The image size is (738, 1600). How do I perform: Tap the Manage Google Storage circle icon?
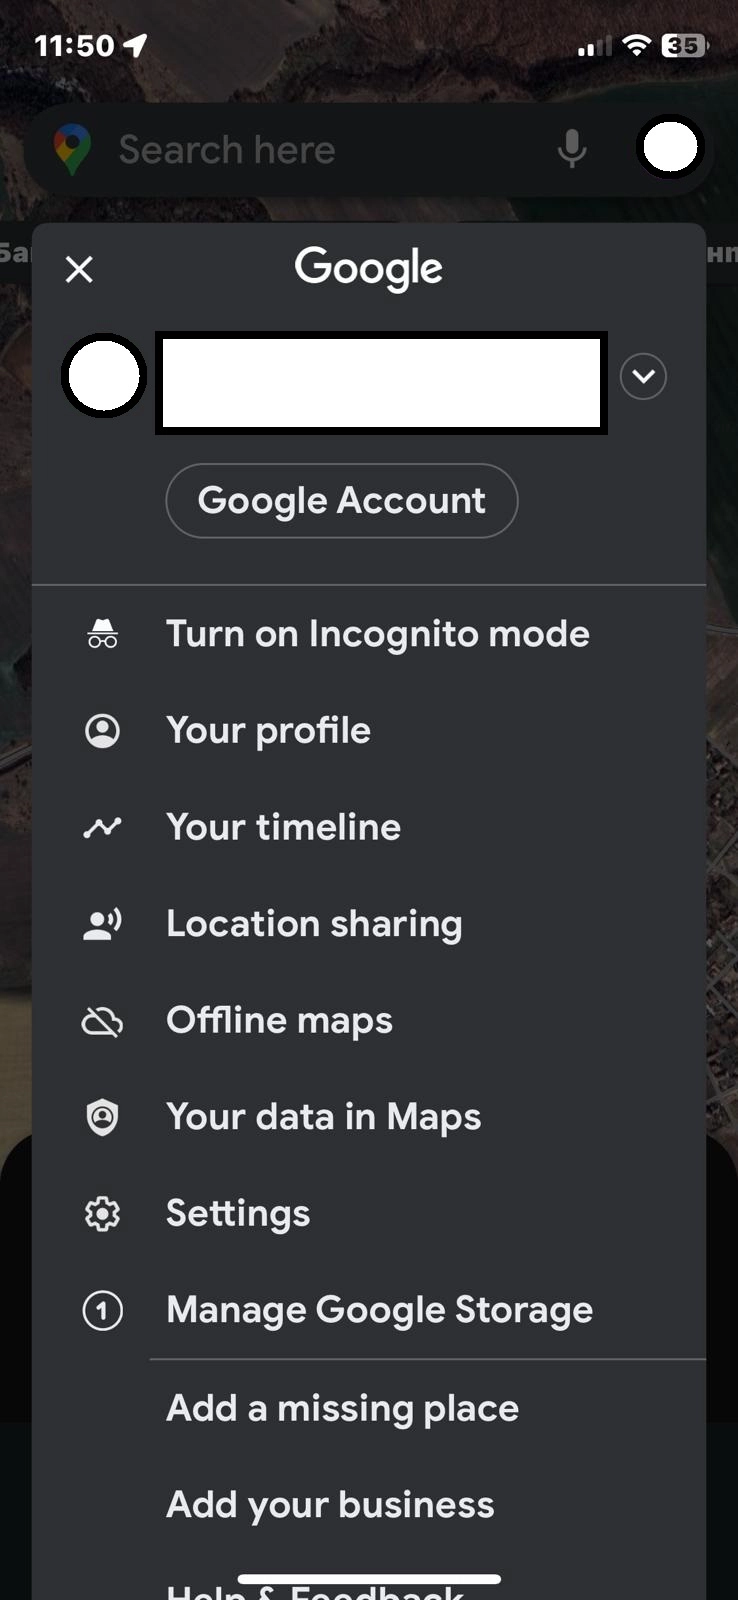102,1310
